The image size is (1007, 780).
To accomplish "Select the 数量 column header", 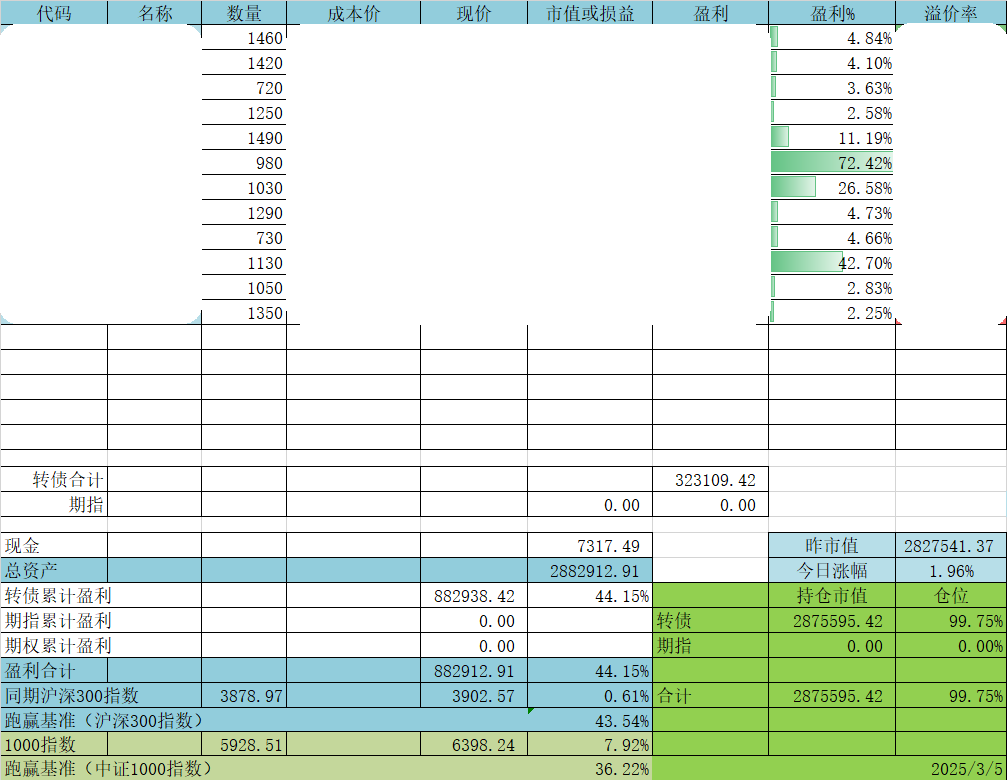I will click(244, 13).
